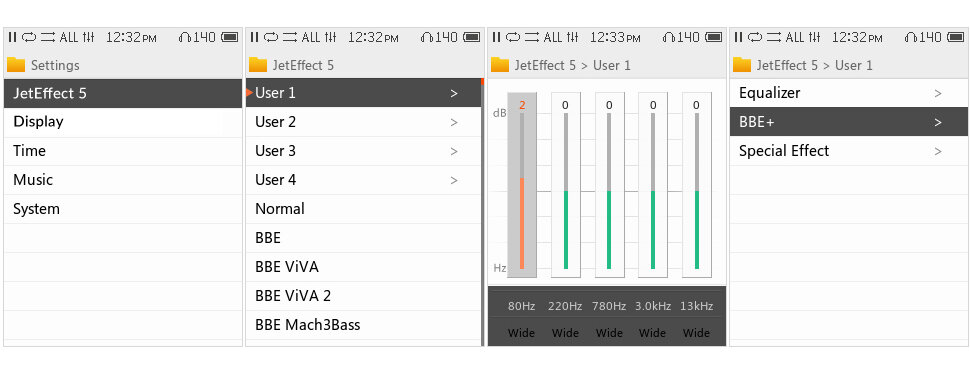Click folder icon beside JetEffect 5 title
Viewport: 970px width, 370px height.
[258, 64]
